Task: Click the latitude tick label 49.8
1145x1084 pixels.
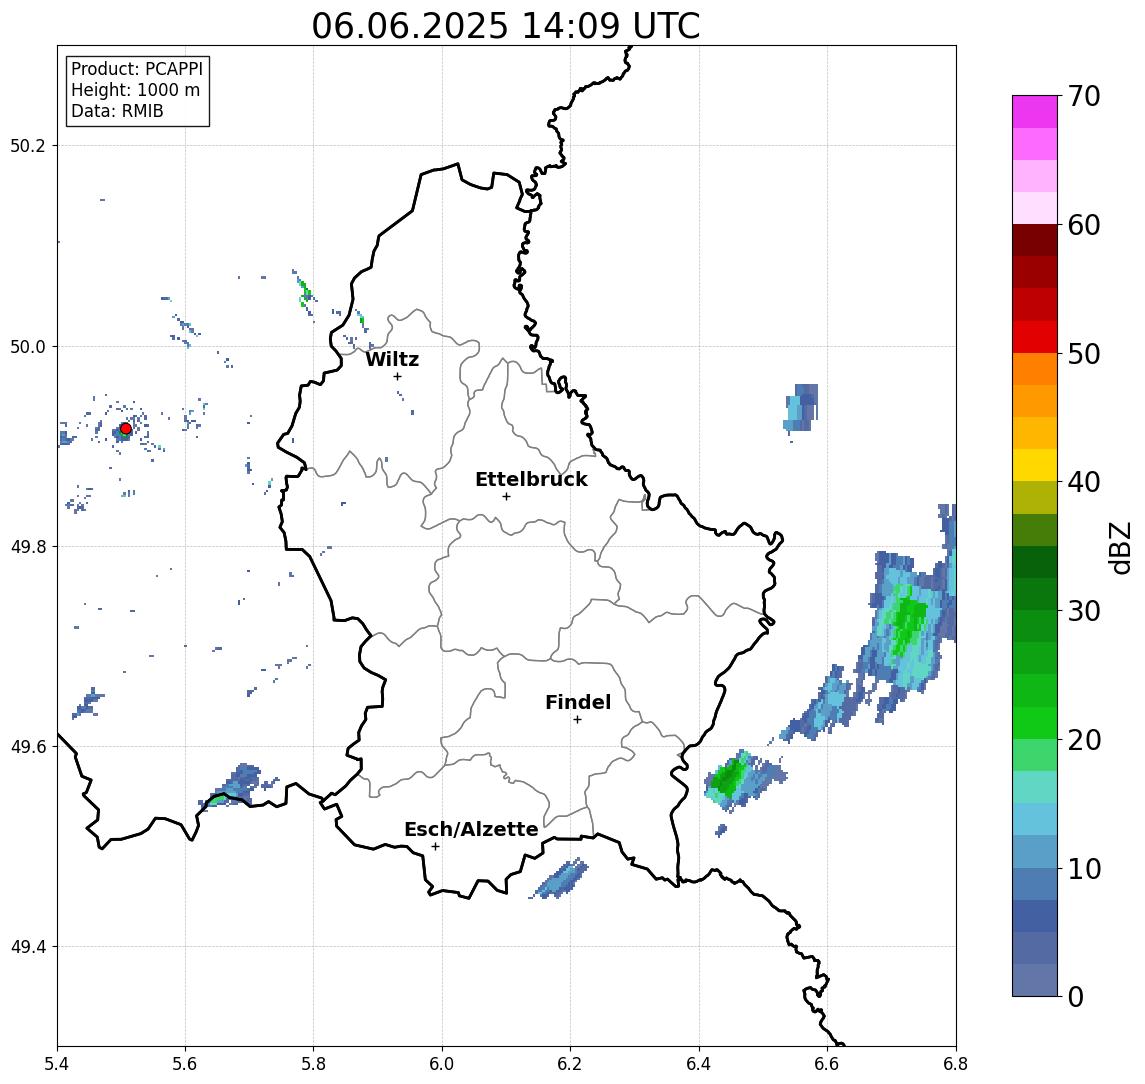Action: tap(28, 547)
